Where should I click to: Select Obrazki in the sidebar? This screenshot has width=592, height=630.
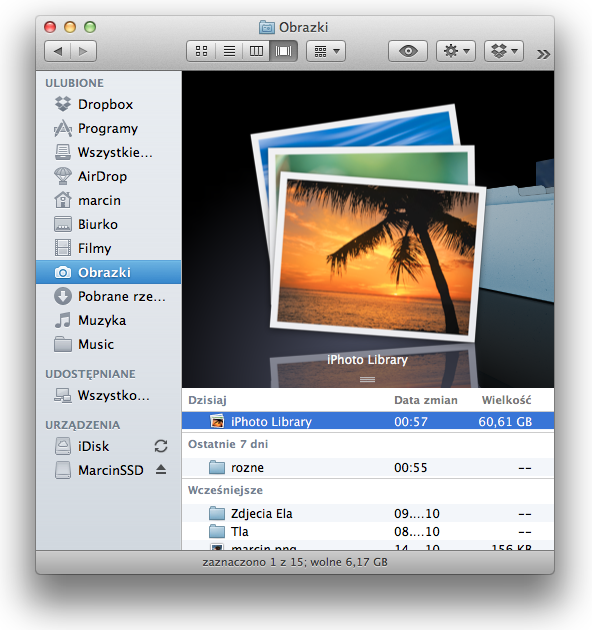coord(109,272)
